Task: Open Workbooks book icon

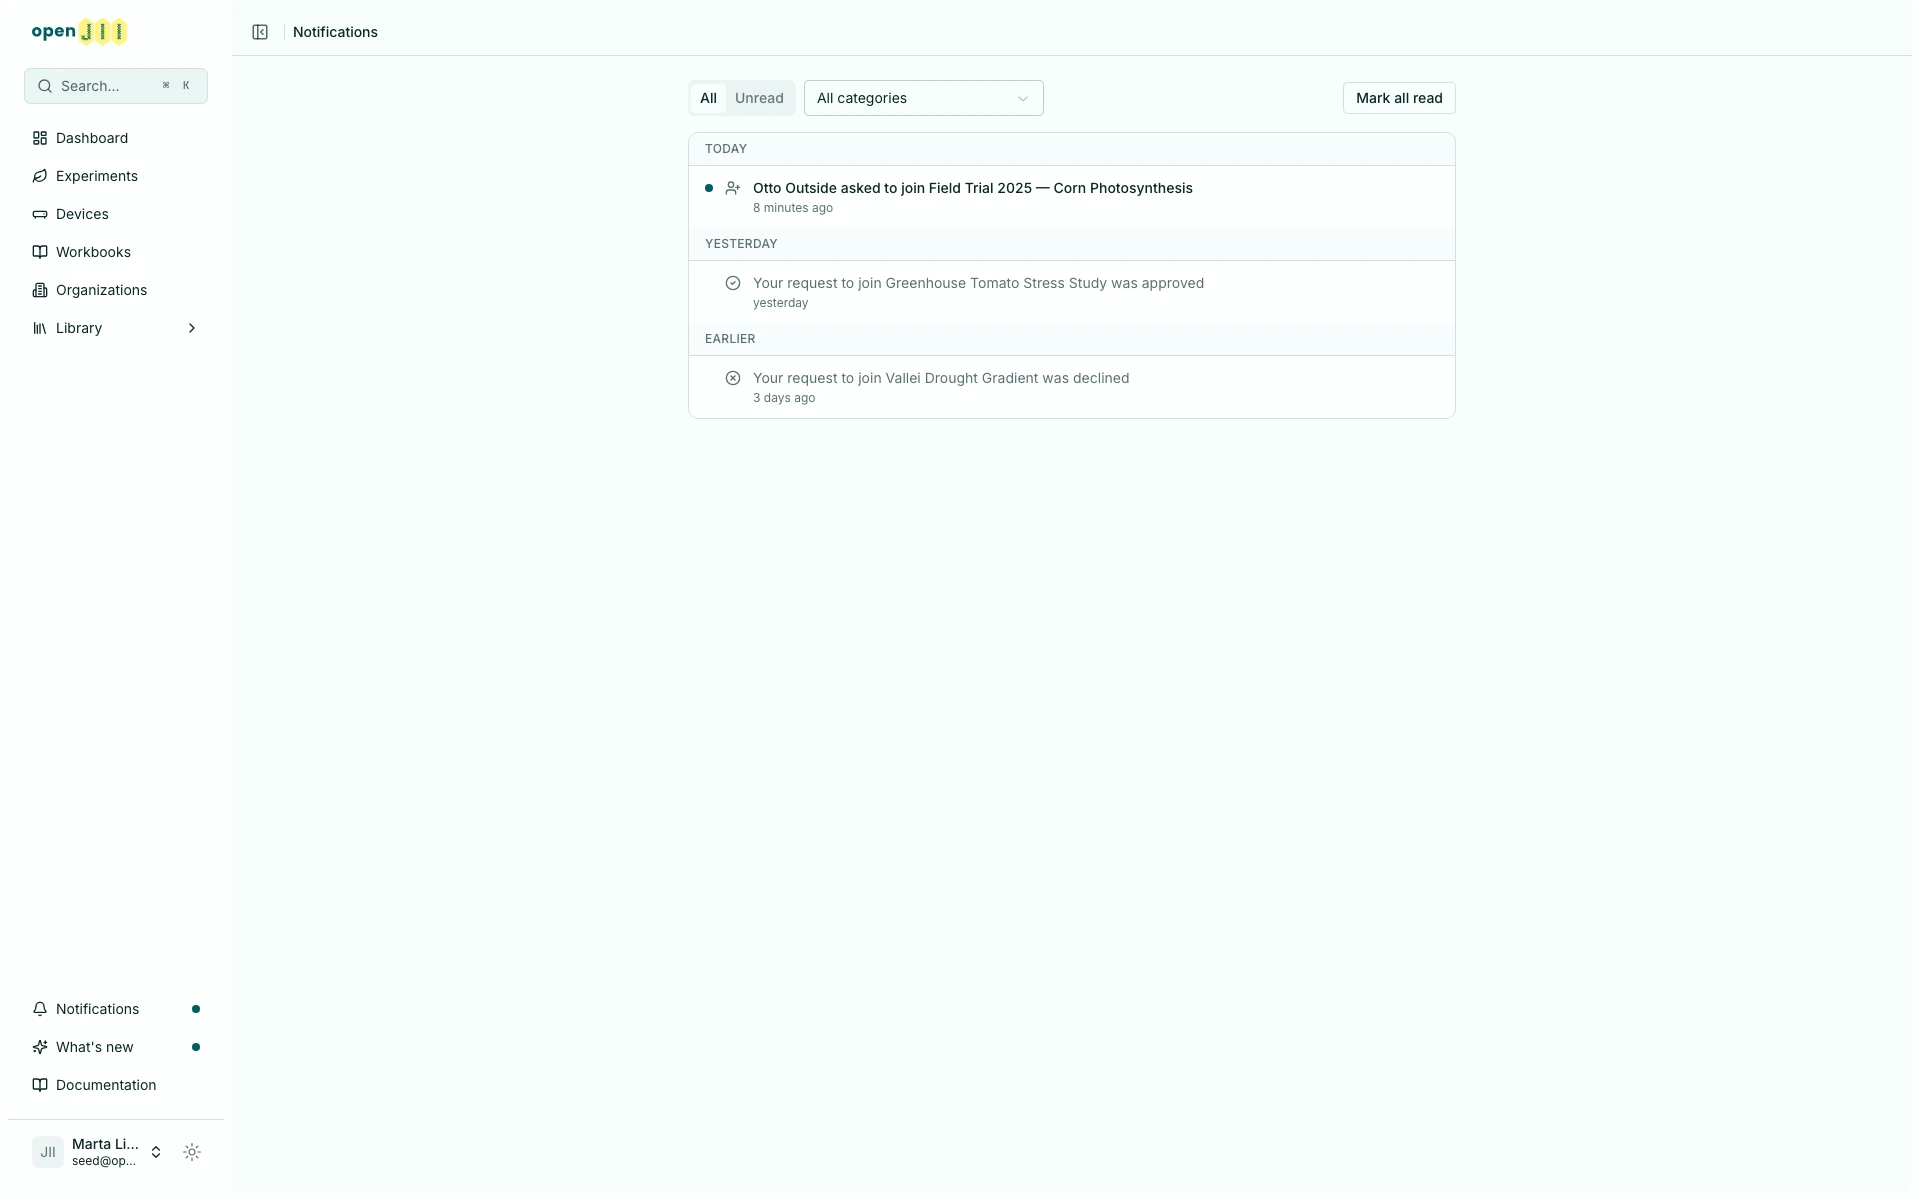Action: click(40, 252)
